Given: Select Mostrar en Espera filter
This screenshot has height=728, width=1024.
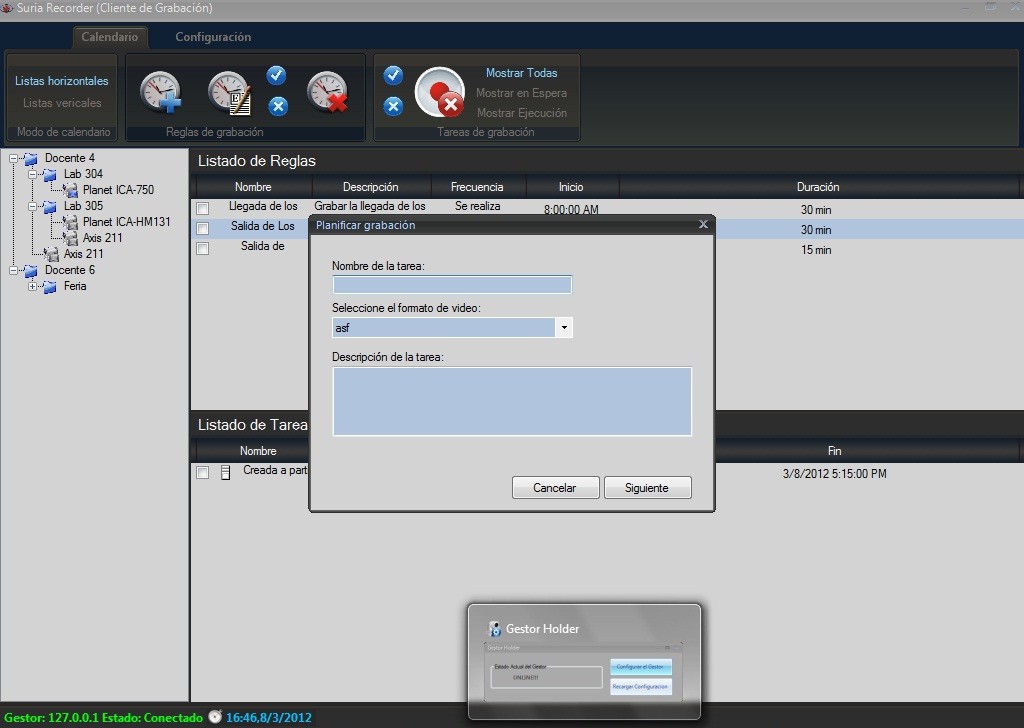Looking at the screenshot, I should click(521, 93).
